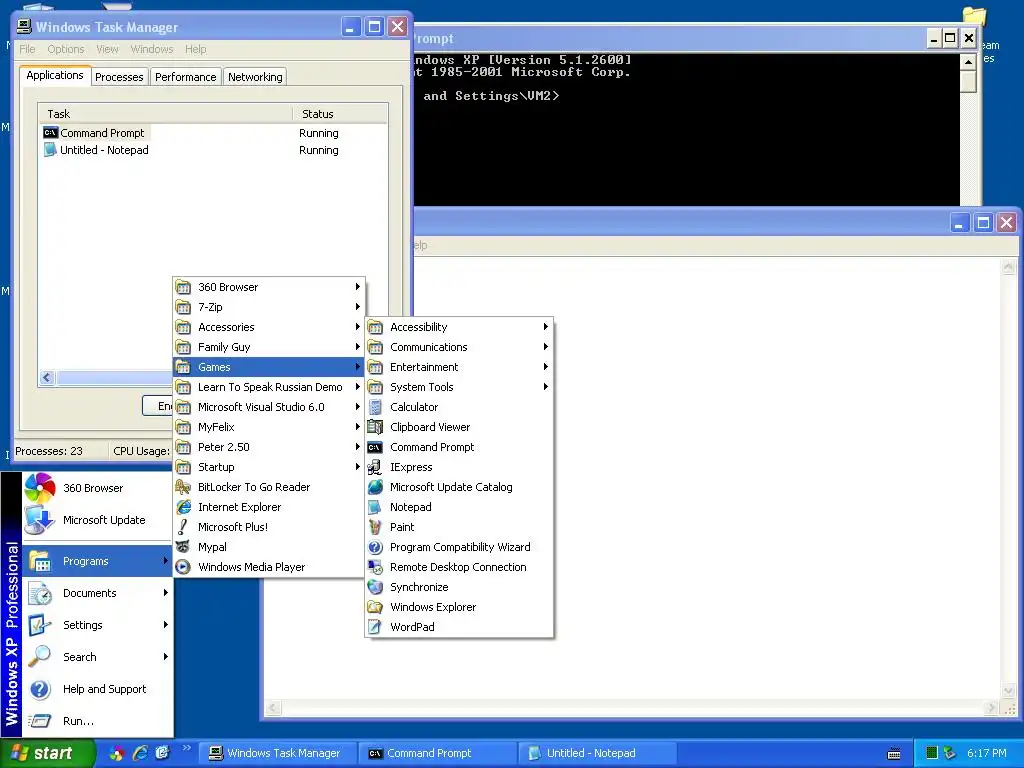Screen dimensions: 1024x768
Task: Open Microsoft Update Catalog entry
Action: [460, 487]
